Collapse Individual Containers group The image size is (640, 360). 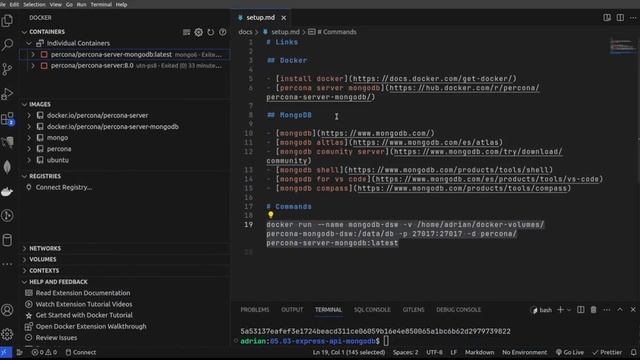(29, 43)
